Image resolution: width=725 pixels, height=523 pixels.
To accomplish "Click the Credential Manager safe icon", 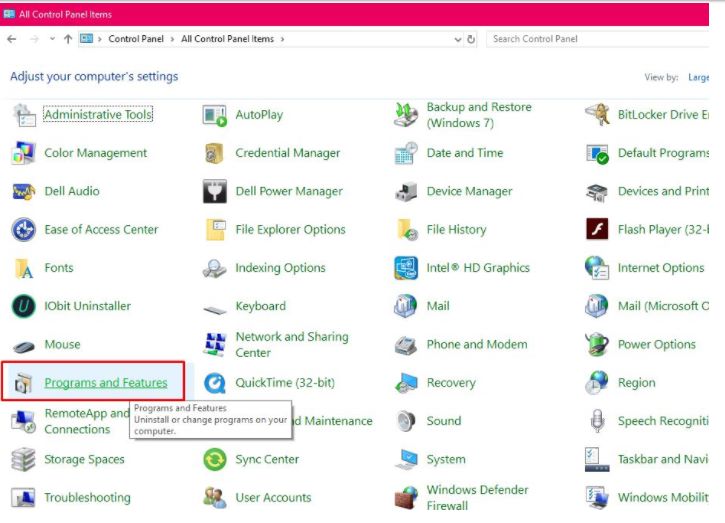I will [x=215, y=153].
